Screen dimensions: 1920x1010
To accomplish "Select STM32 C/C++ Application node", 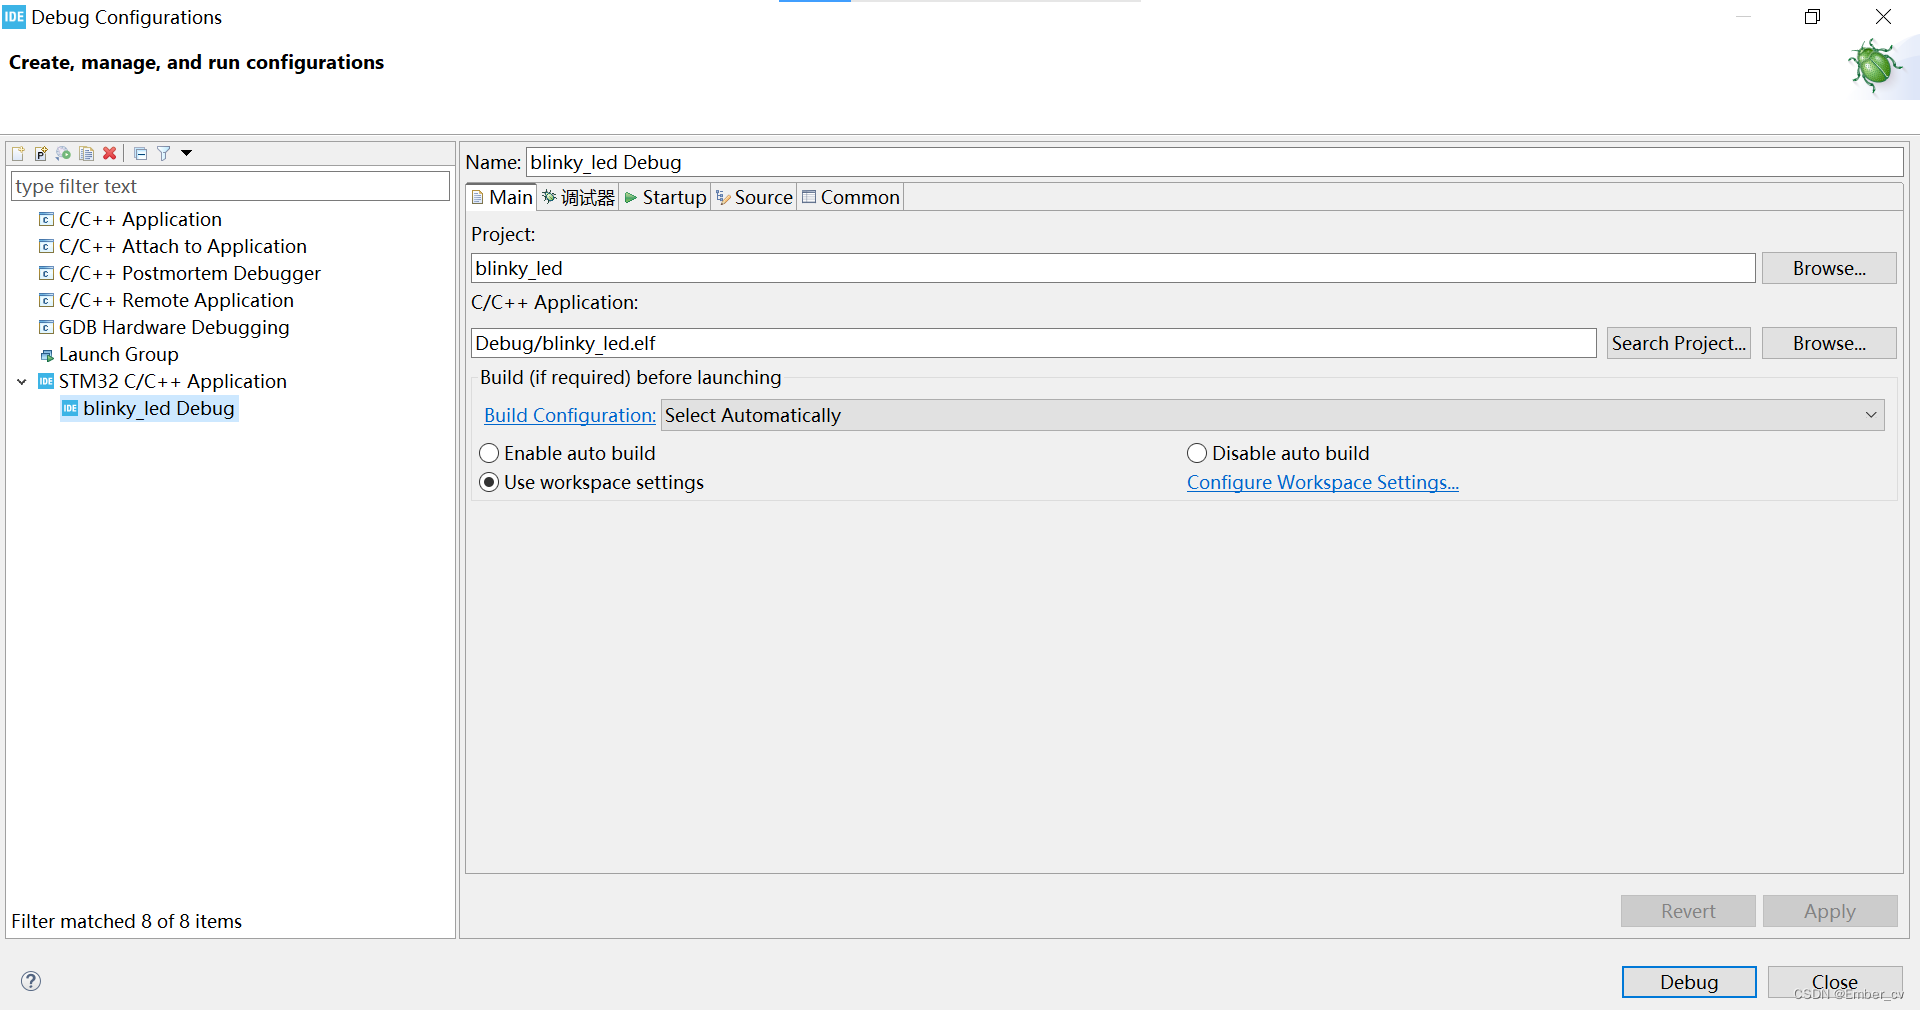I will [173, 381].
